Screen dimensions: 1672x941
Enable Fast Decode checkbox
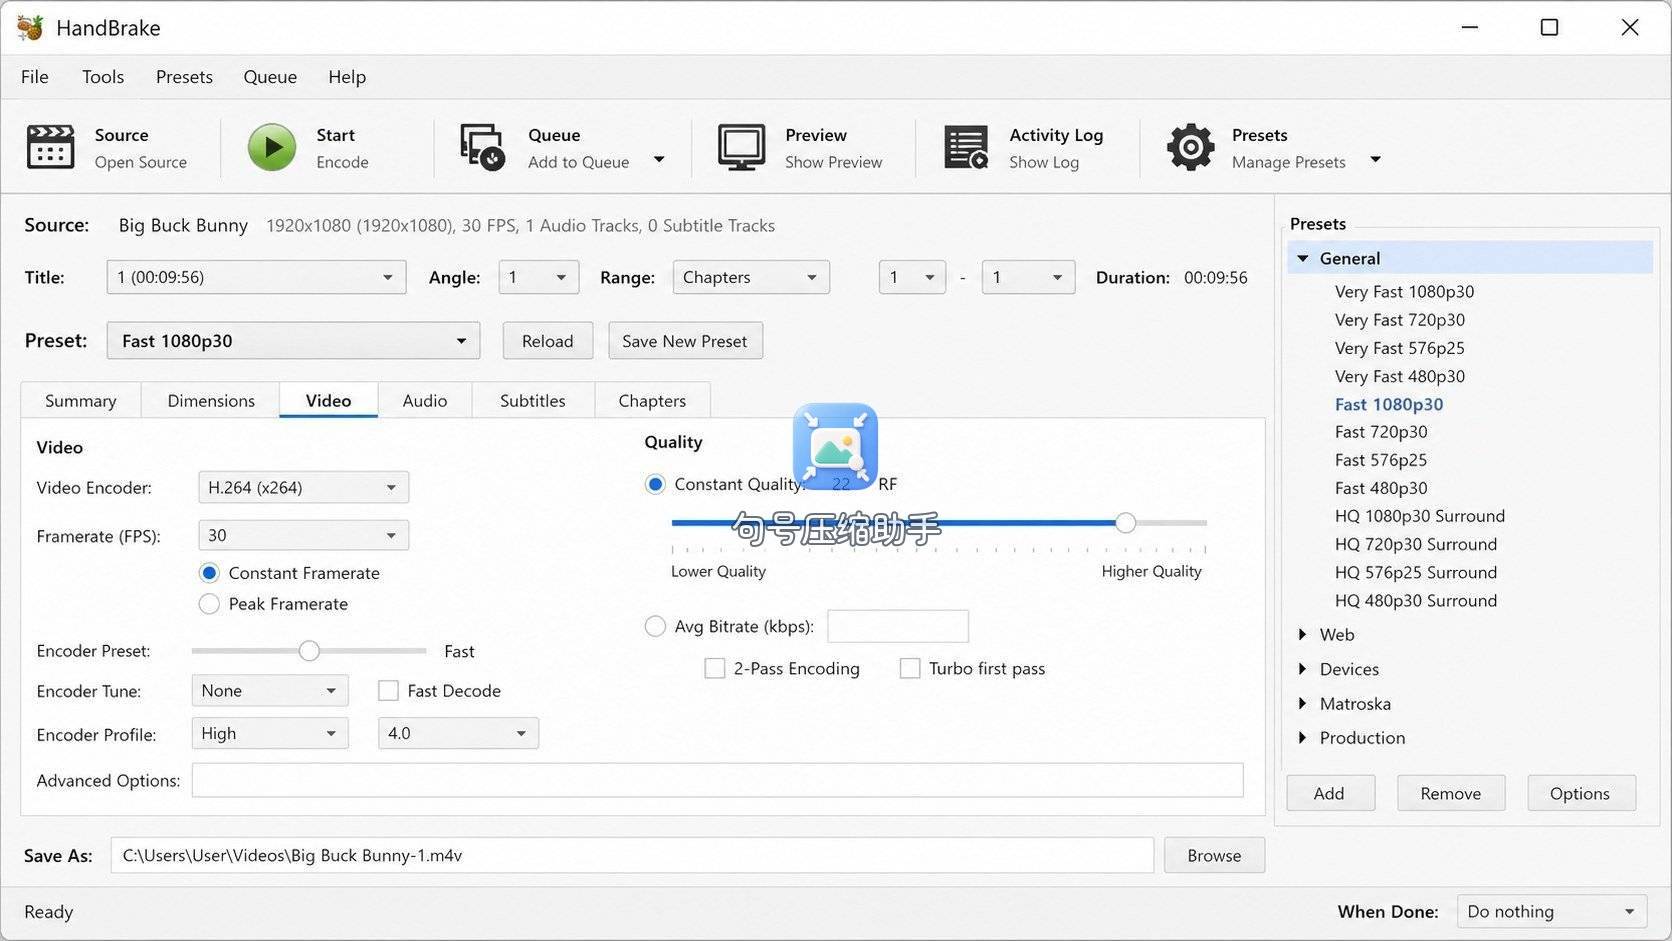388,691
